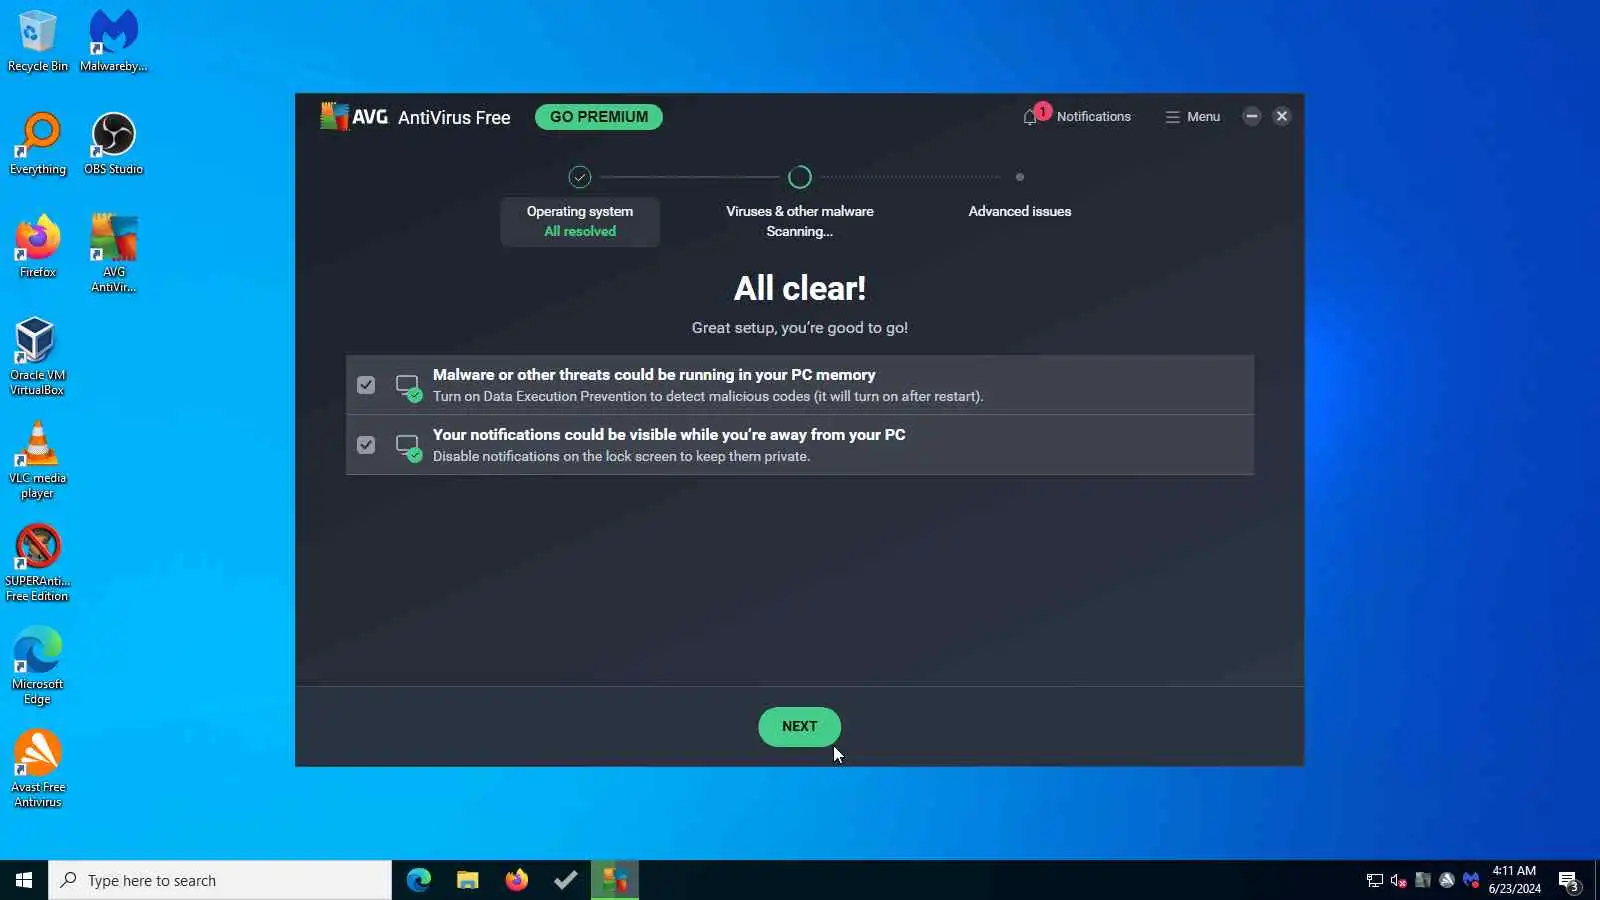Click the muted volume tray icon

tap(1399, 880)
